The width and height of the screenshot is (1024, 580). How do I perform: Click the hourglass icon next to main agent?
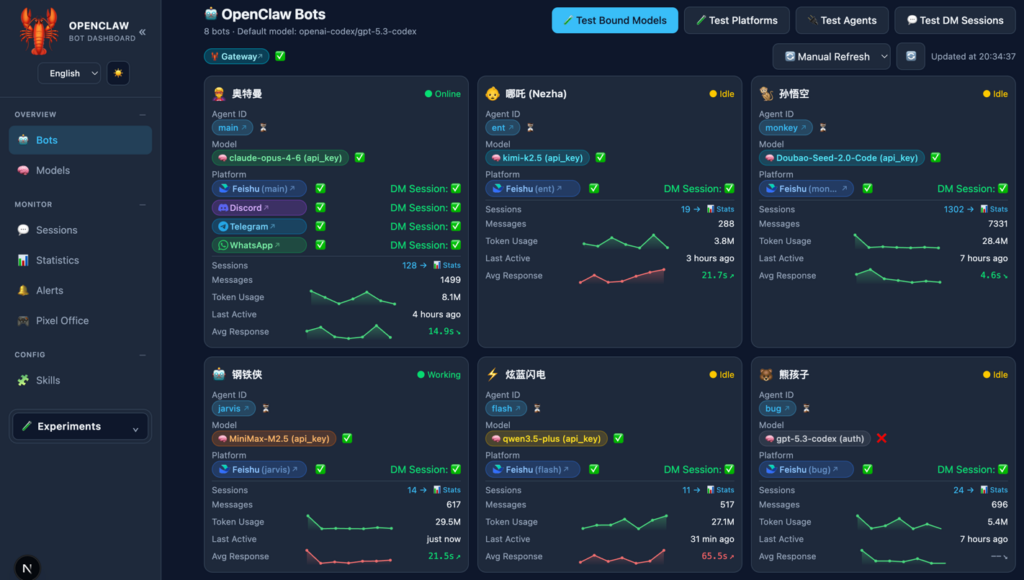pyautogui.click(x=263, y=128)
